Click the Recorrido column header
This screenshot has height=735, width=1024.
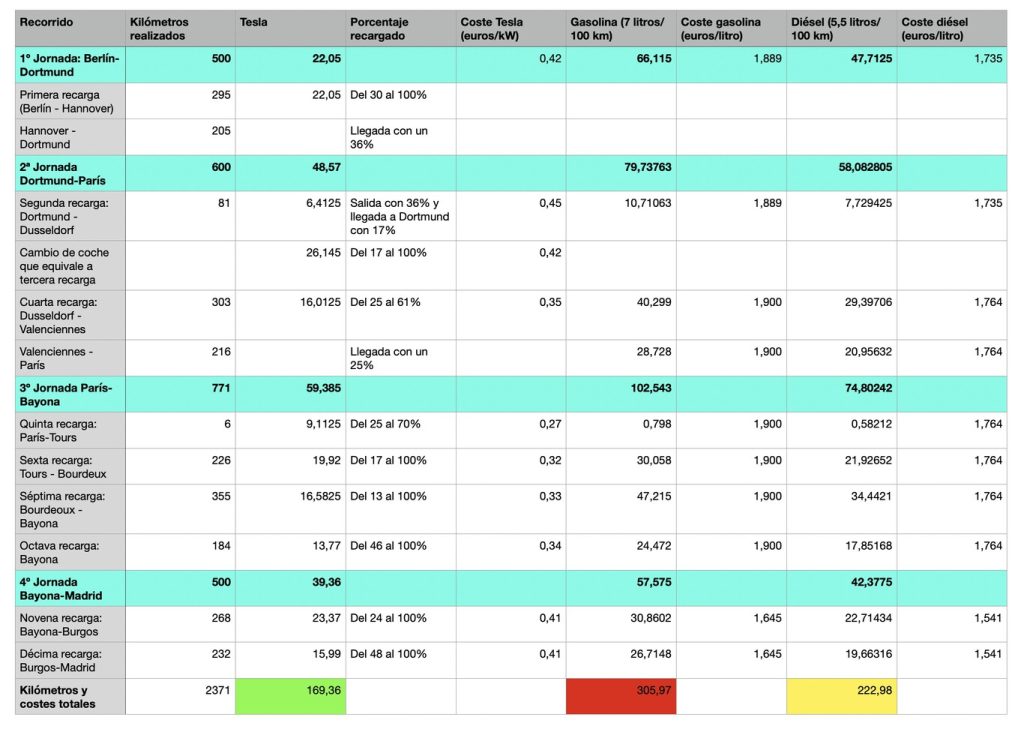tap(70, 28)
